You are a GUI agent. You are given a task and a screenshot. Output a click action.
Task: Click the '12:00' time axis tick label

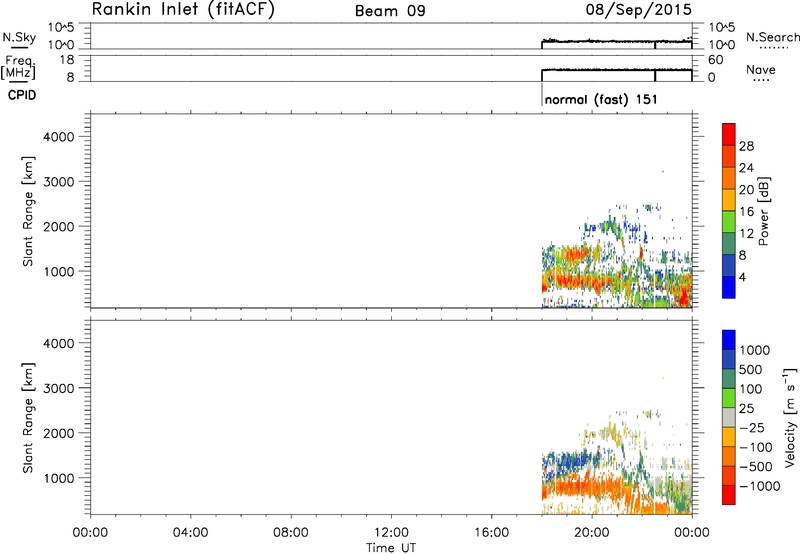click(x=391, y=533)
